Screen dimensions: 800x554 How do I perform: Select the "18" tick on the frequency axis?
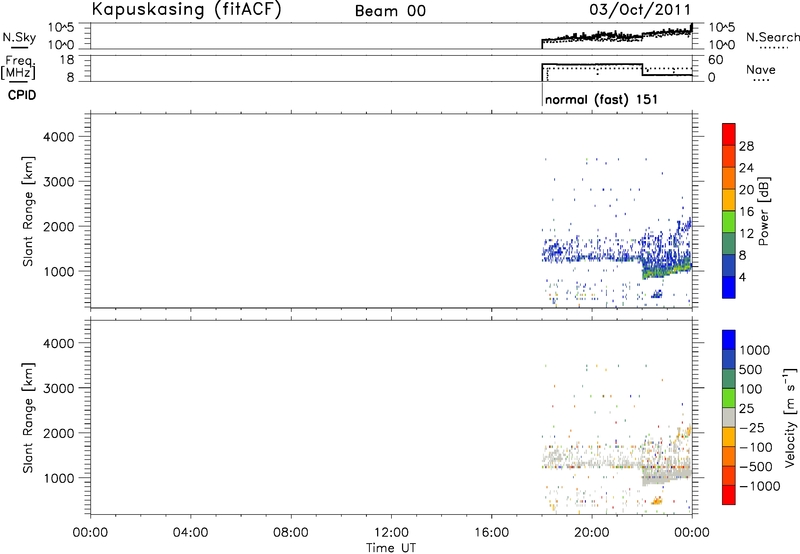click(66, 60)
